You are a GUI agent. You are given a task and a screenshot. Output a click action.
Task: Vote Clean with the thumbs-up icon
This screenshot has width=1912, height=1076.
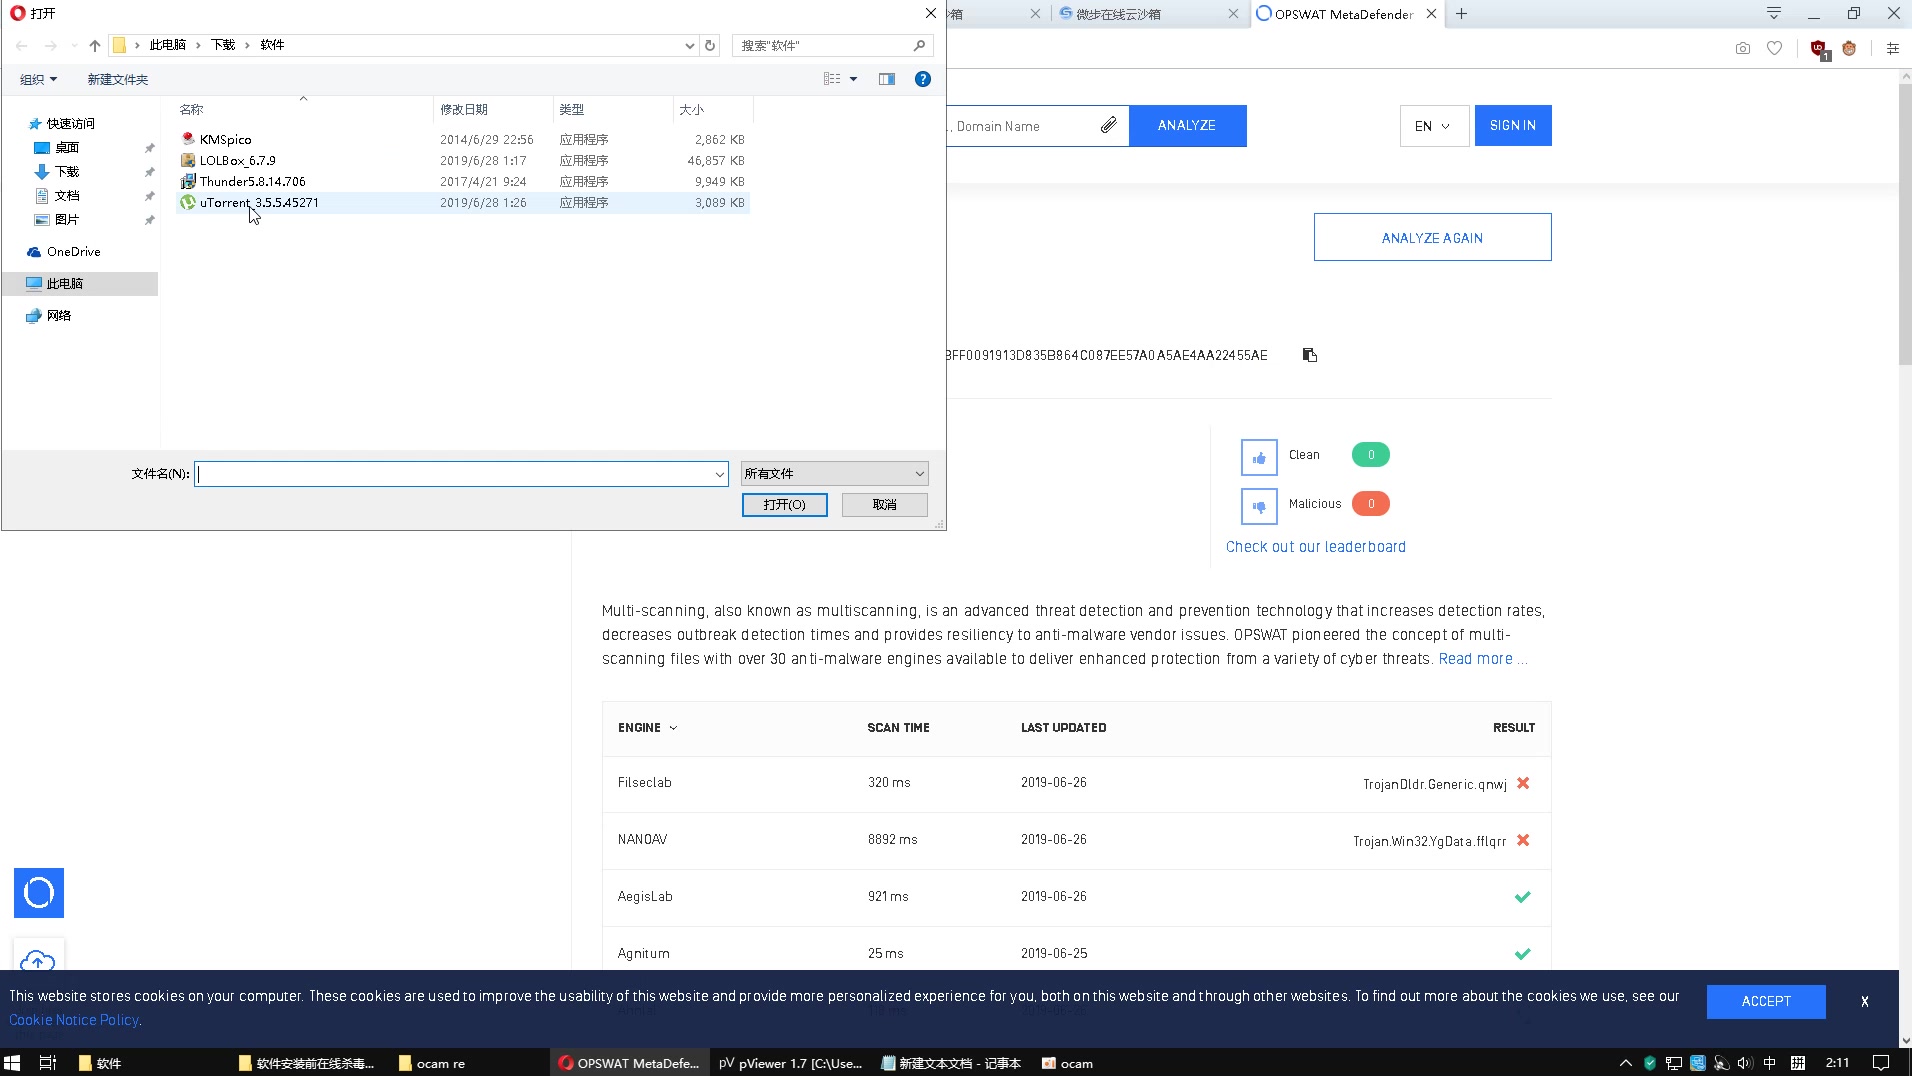(1258, 458)
